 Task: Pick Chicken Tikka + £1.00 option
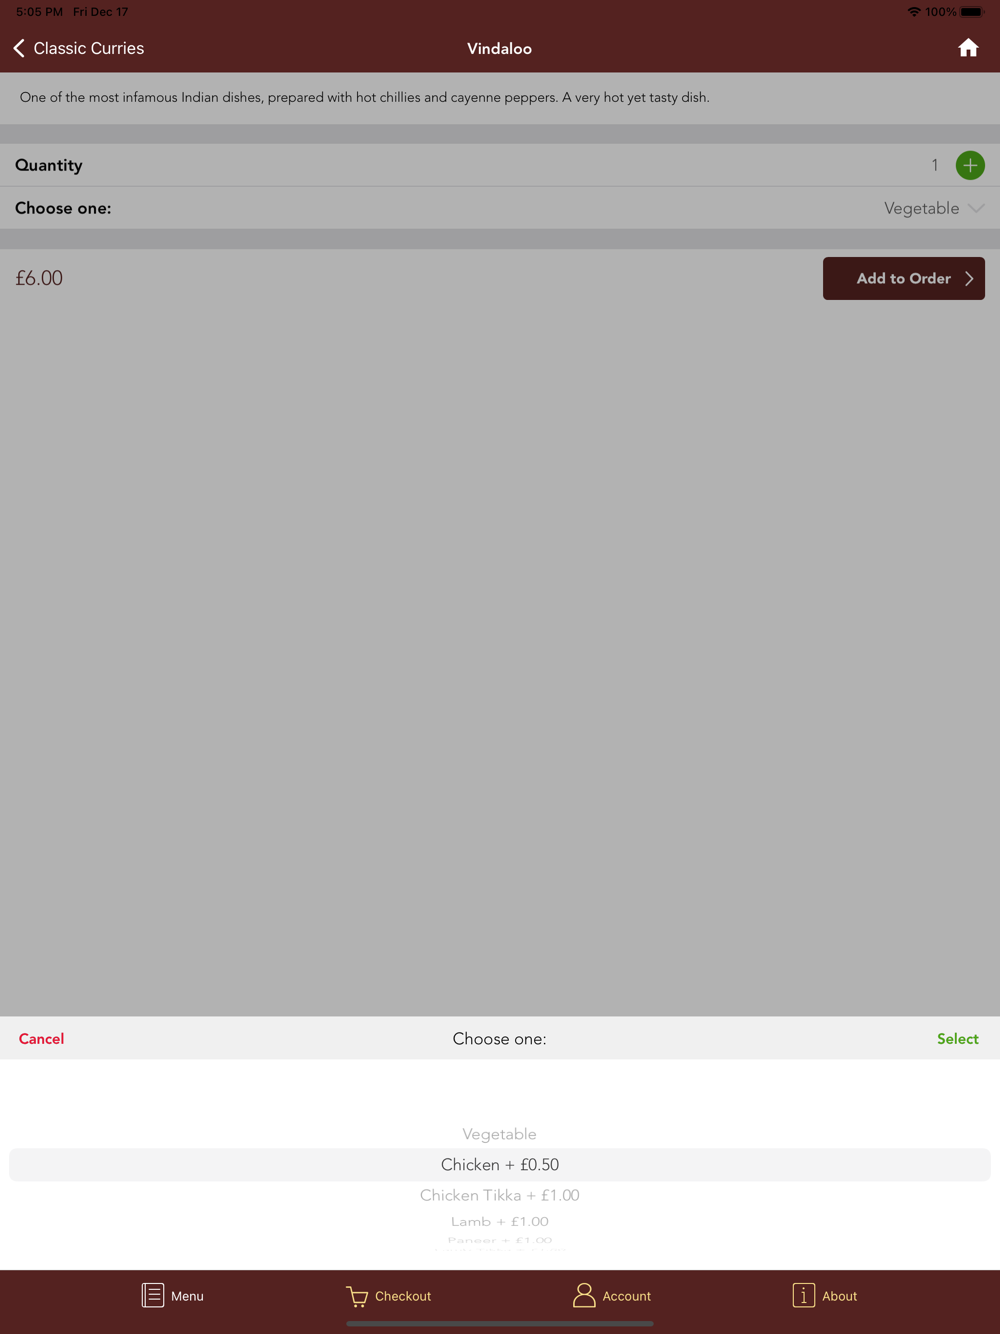[x=500, y=1195]
